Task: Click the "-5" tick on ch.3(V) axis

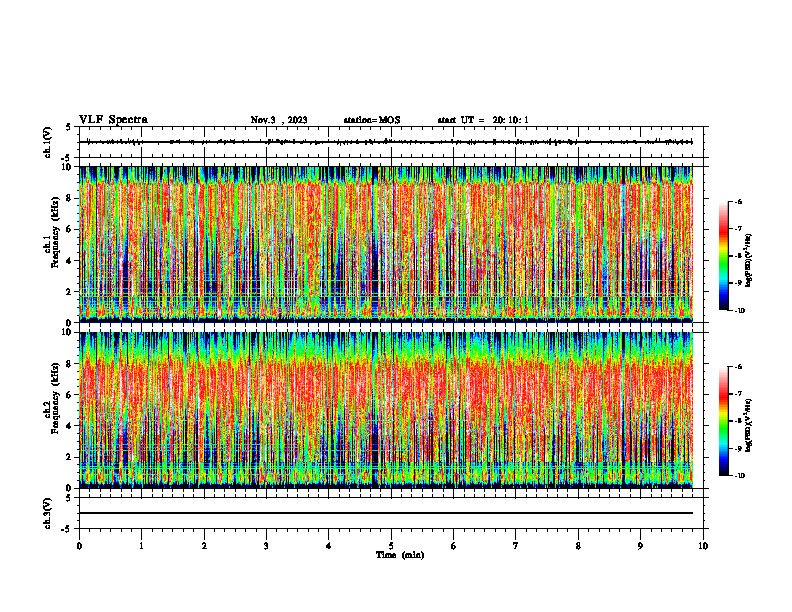Action: tap(67, 529)
